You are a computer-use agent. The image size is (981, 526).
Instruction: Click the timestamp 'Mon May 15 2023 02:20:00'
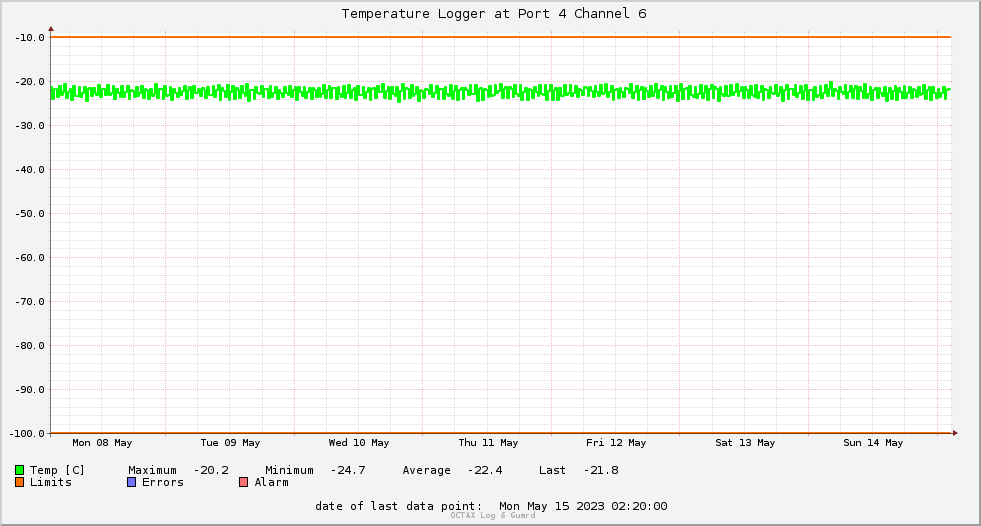[x=583, y=506]
